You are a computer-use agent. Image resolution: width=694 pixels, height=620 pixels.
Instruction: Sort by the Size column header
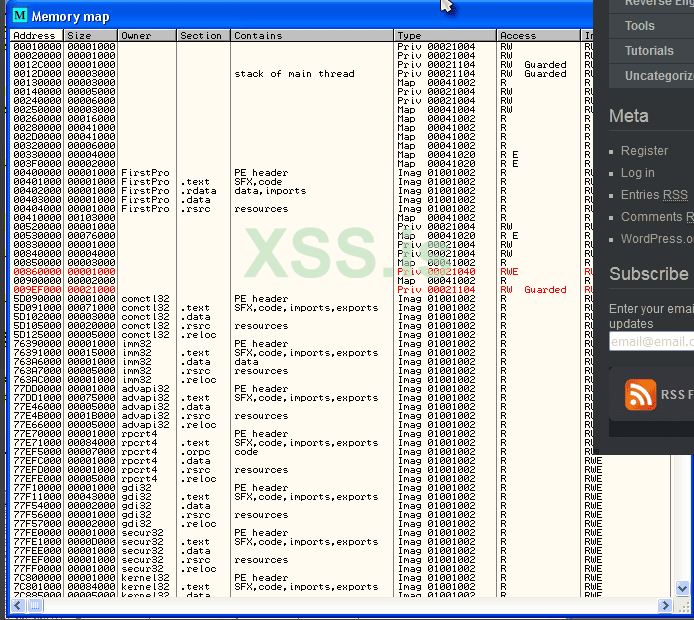point(91,35)
